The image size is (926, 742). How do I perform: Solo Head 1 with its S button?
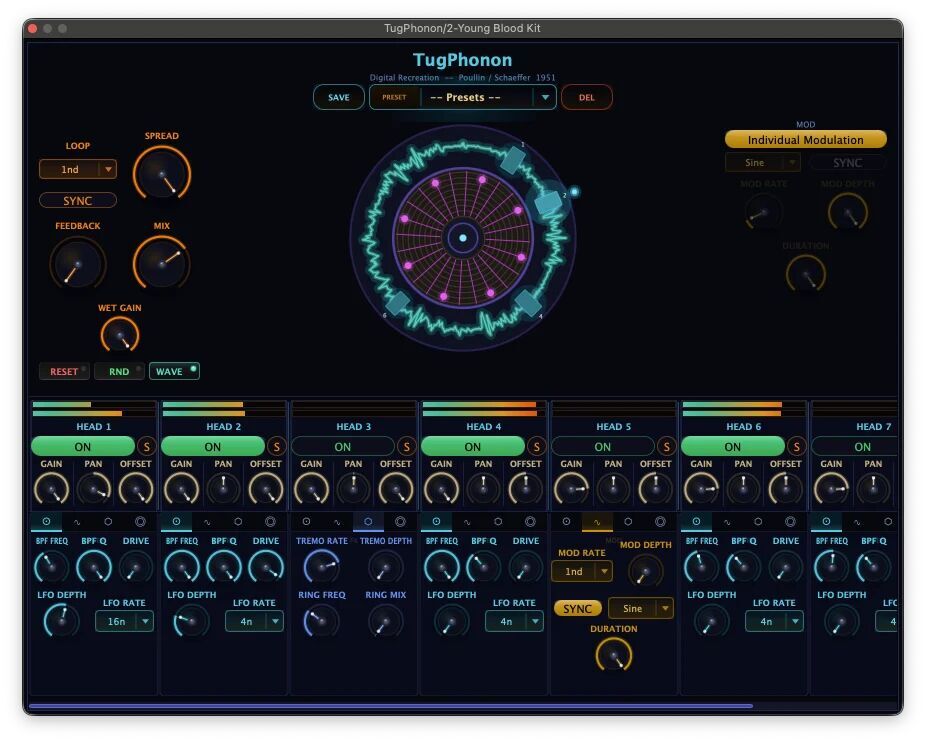pyautogui.click(x=146, y=447)
